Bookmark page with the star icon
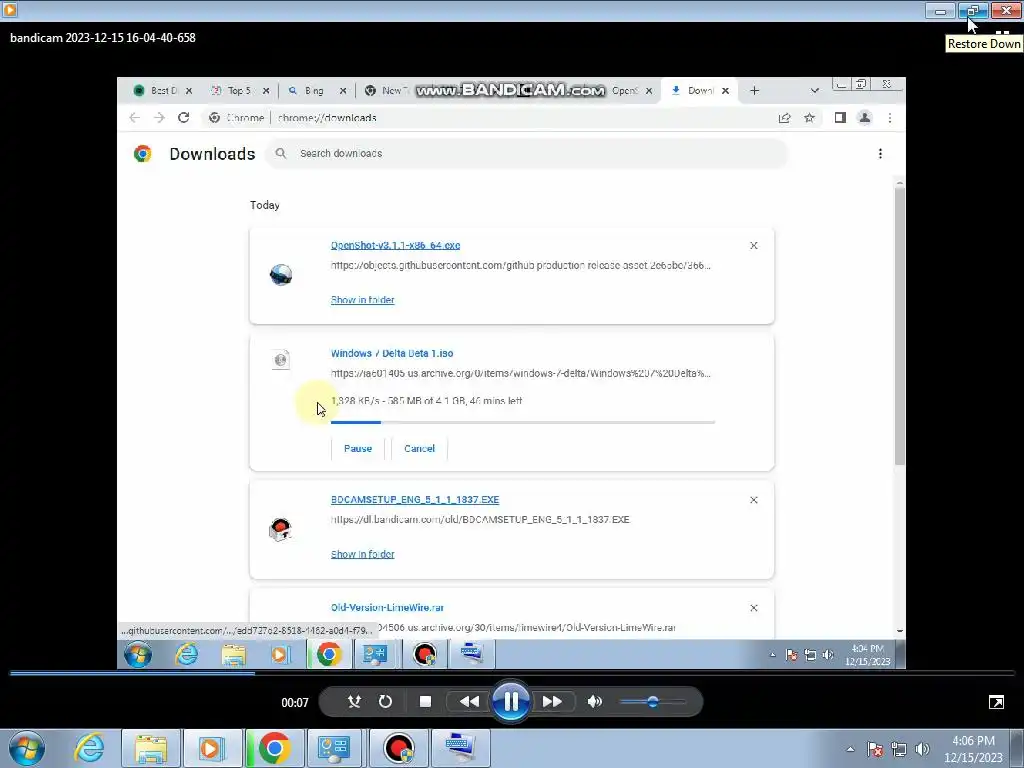Image resolution: width=1024 pixels, height=768 pixels. (x=810, y=118)
